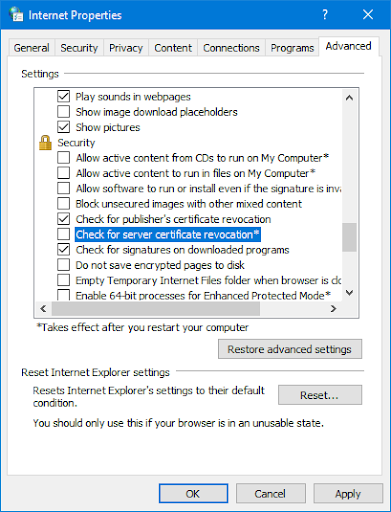
Task: Click the question mark help icon
Action: [325, 15]
